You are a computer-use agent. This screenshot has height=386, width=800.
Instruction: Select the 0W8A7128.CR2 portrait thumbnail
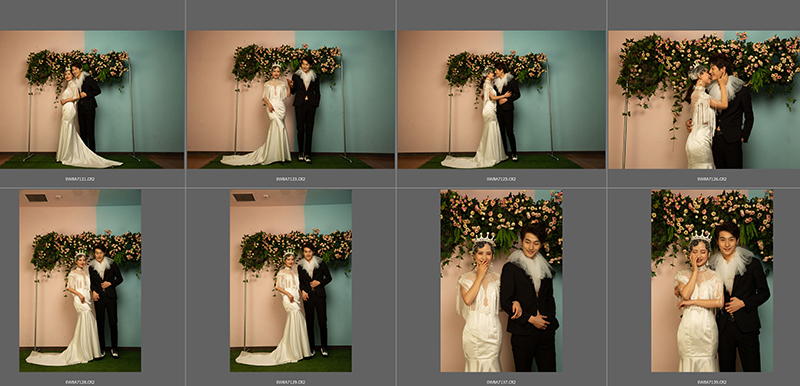click(80, 281)
